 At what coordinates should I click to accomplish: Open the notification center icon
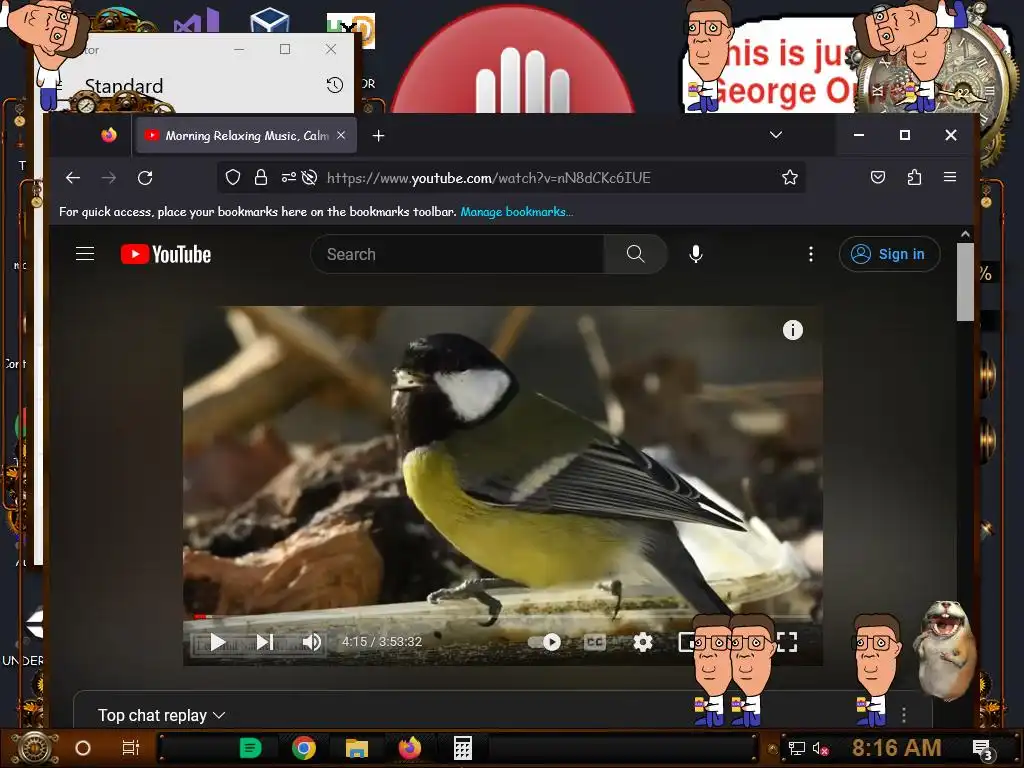point(983,750)
